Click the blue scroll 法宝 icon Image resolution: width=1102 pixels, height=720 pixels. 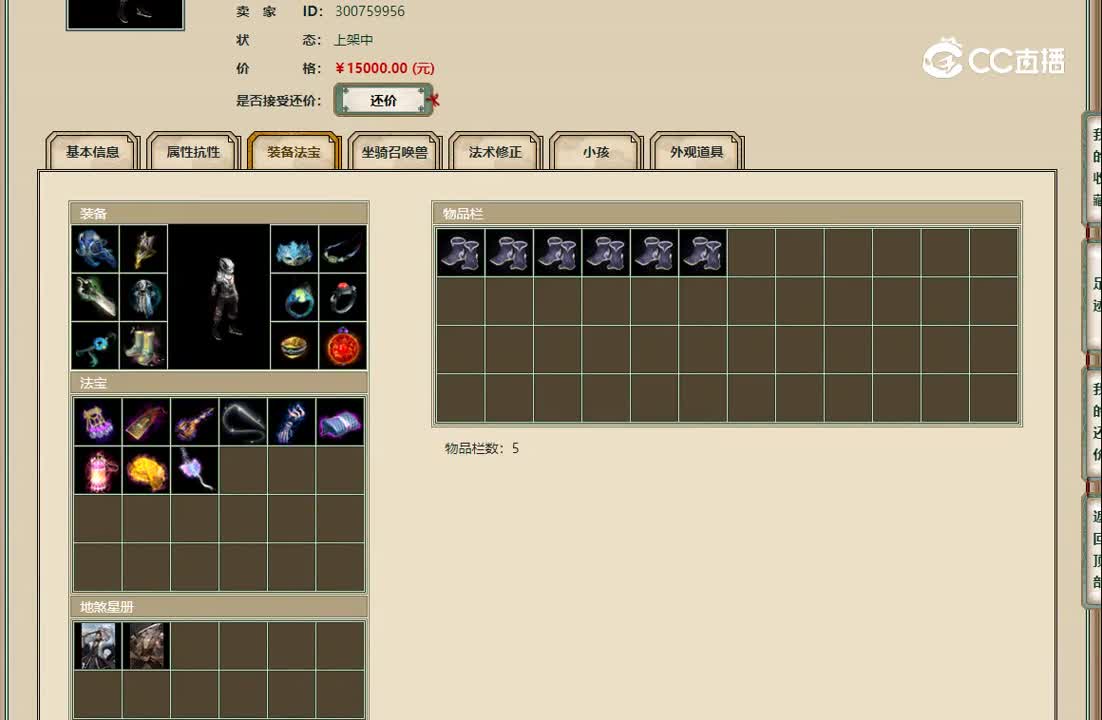tap(340, 422)
